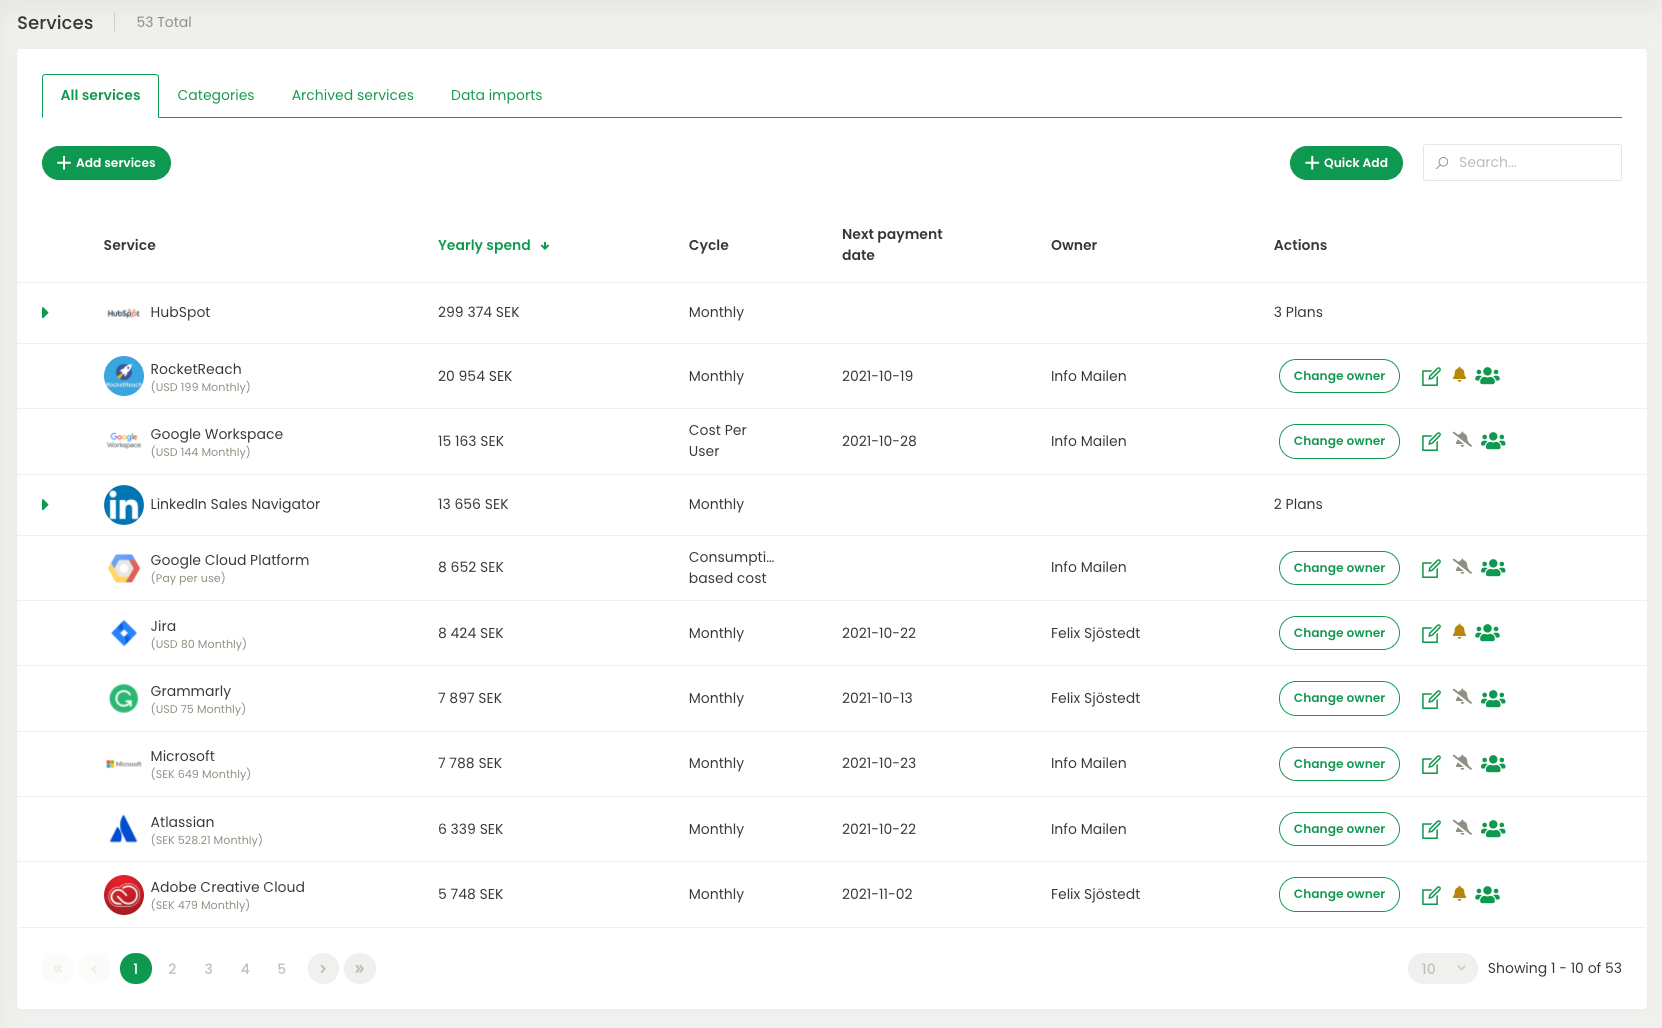The image size is (1662, 1028).
Task: Sort by Yearly spend column
Action: point(494,245)
